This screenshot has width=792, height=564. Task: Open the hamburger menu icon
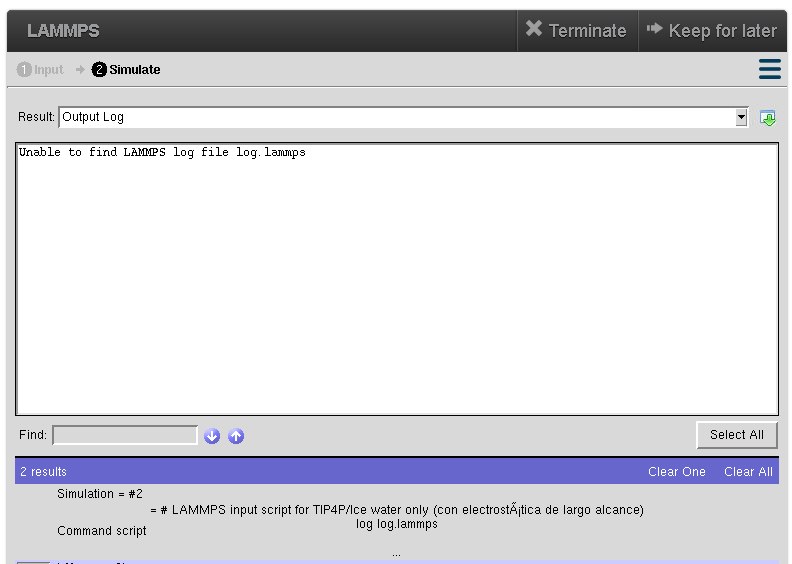tap(769, 69)
